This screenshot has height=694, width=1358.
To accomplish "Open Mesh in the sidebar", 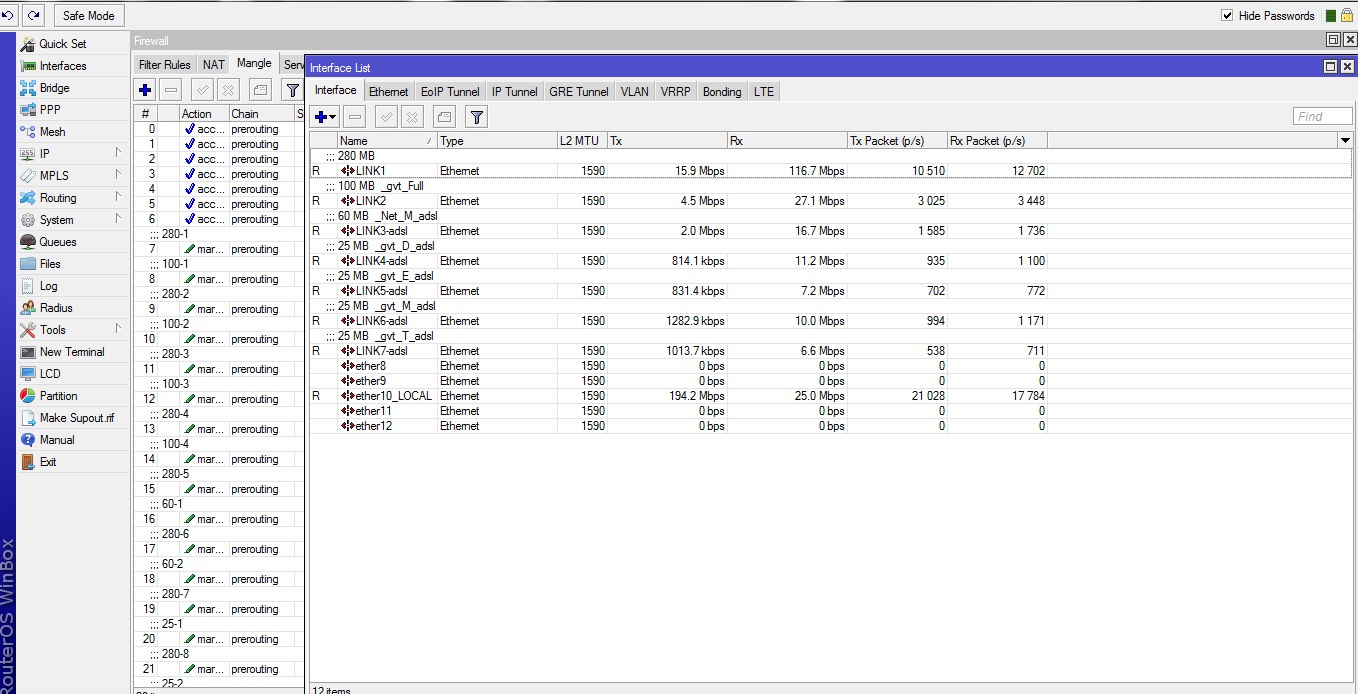I will click(53, 132).
